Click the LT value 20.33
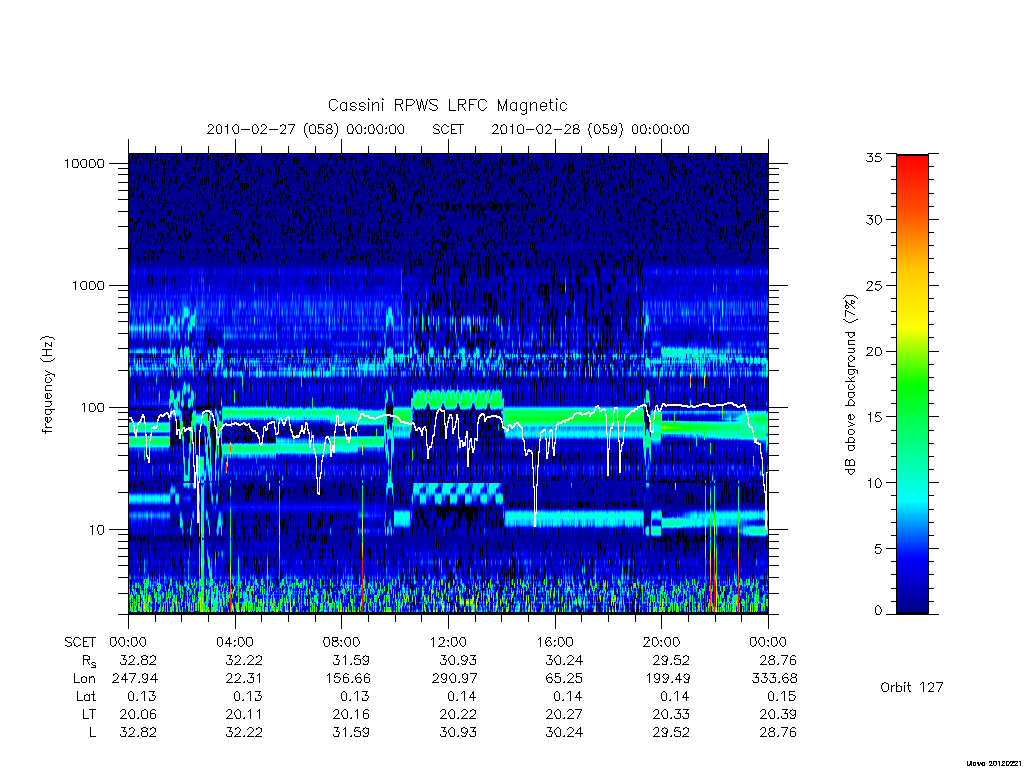Viewport: 1024px width, 768px height. pos(671,714)
